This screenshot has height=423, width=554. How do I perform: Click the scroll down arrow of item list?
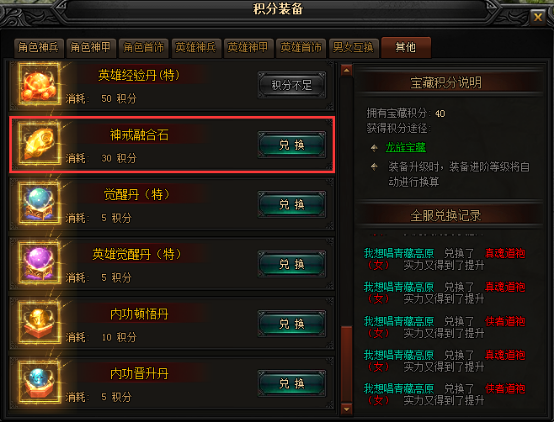coord(347,409)
